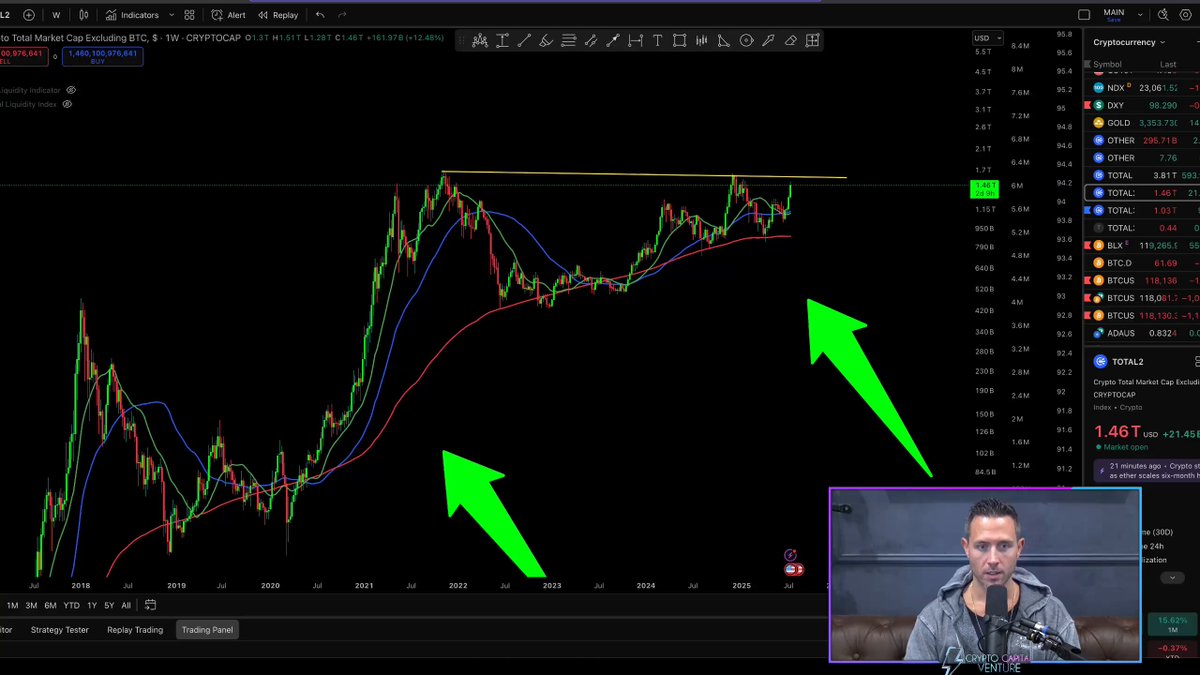The width and height of the screenshot is (1200, 675).
Task: Click the layout square icon top right
Action: pyautogui.click(x=1084, y=15)
